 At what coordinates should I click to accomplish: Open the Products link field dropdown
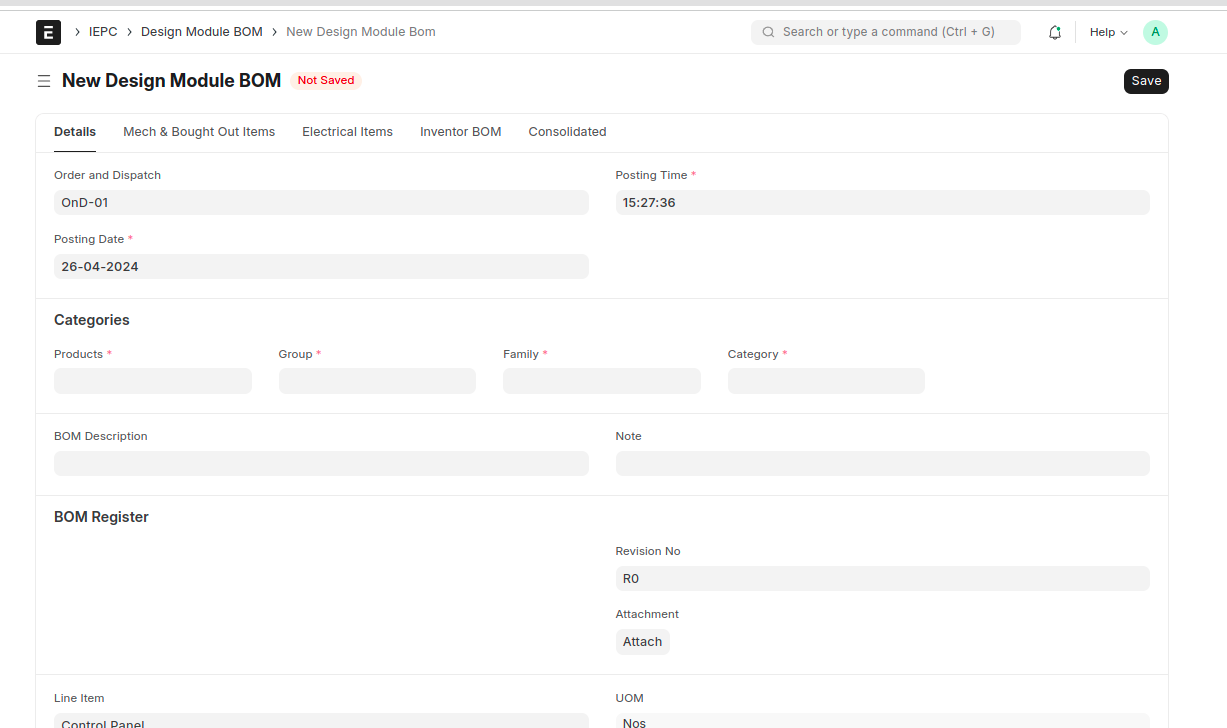click(x=152, y=381)
